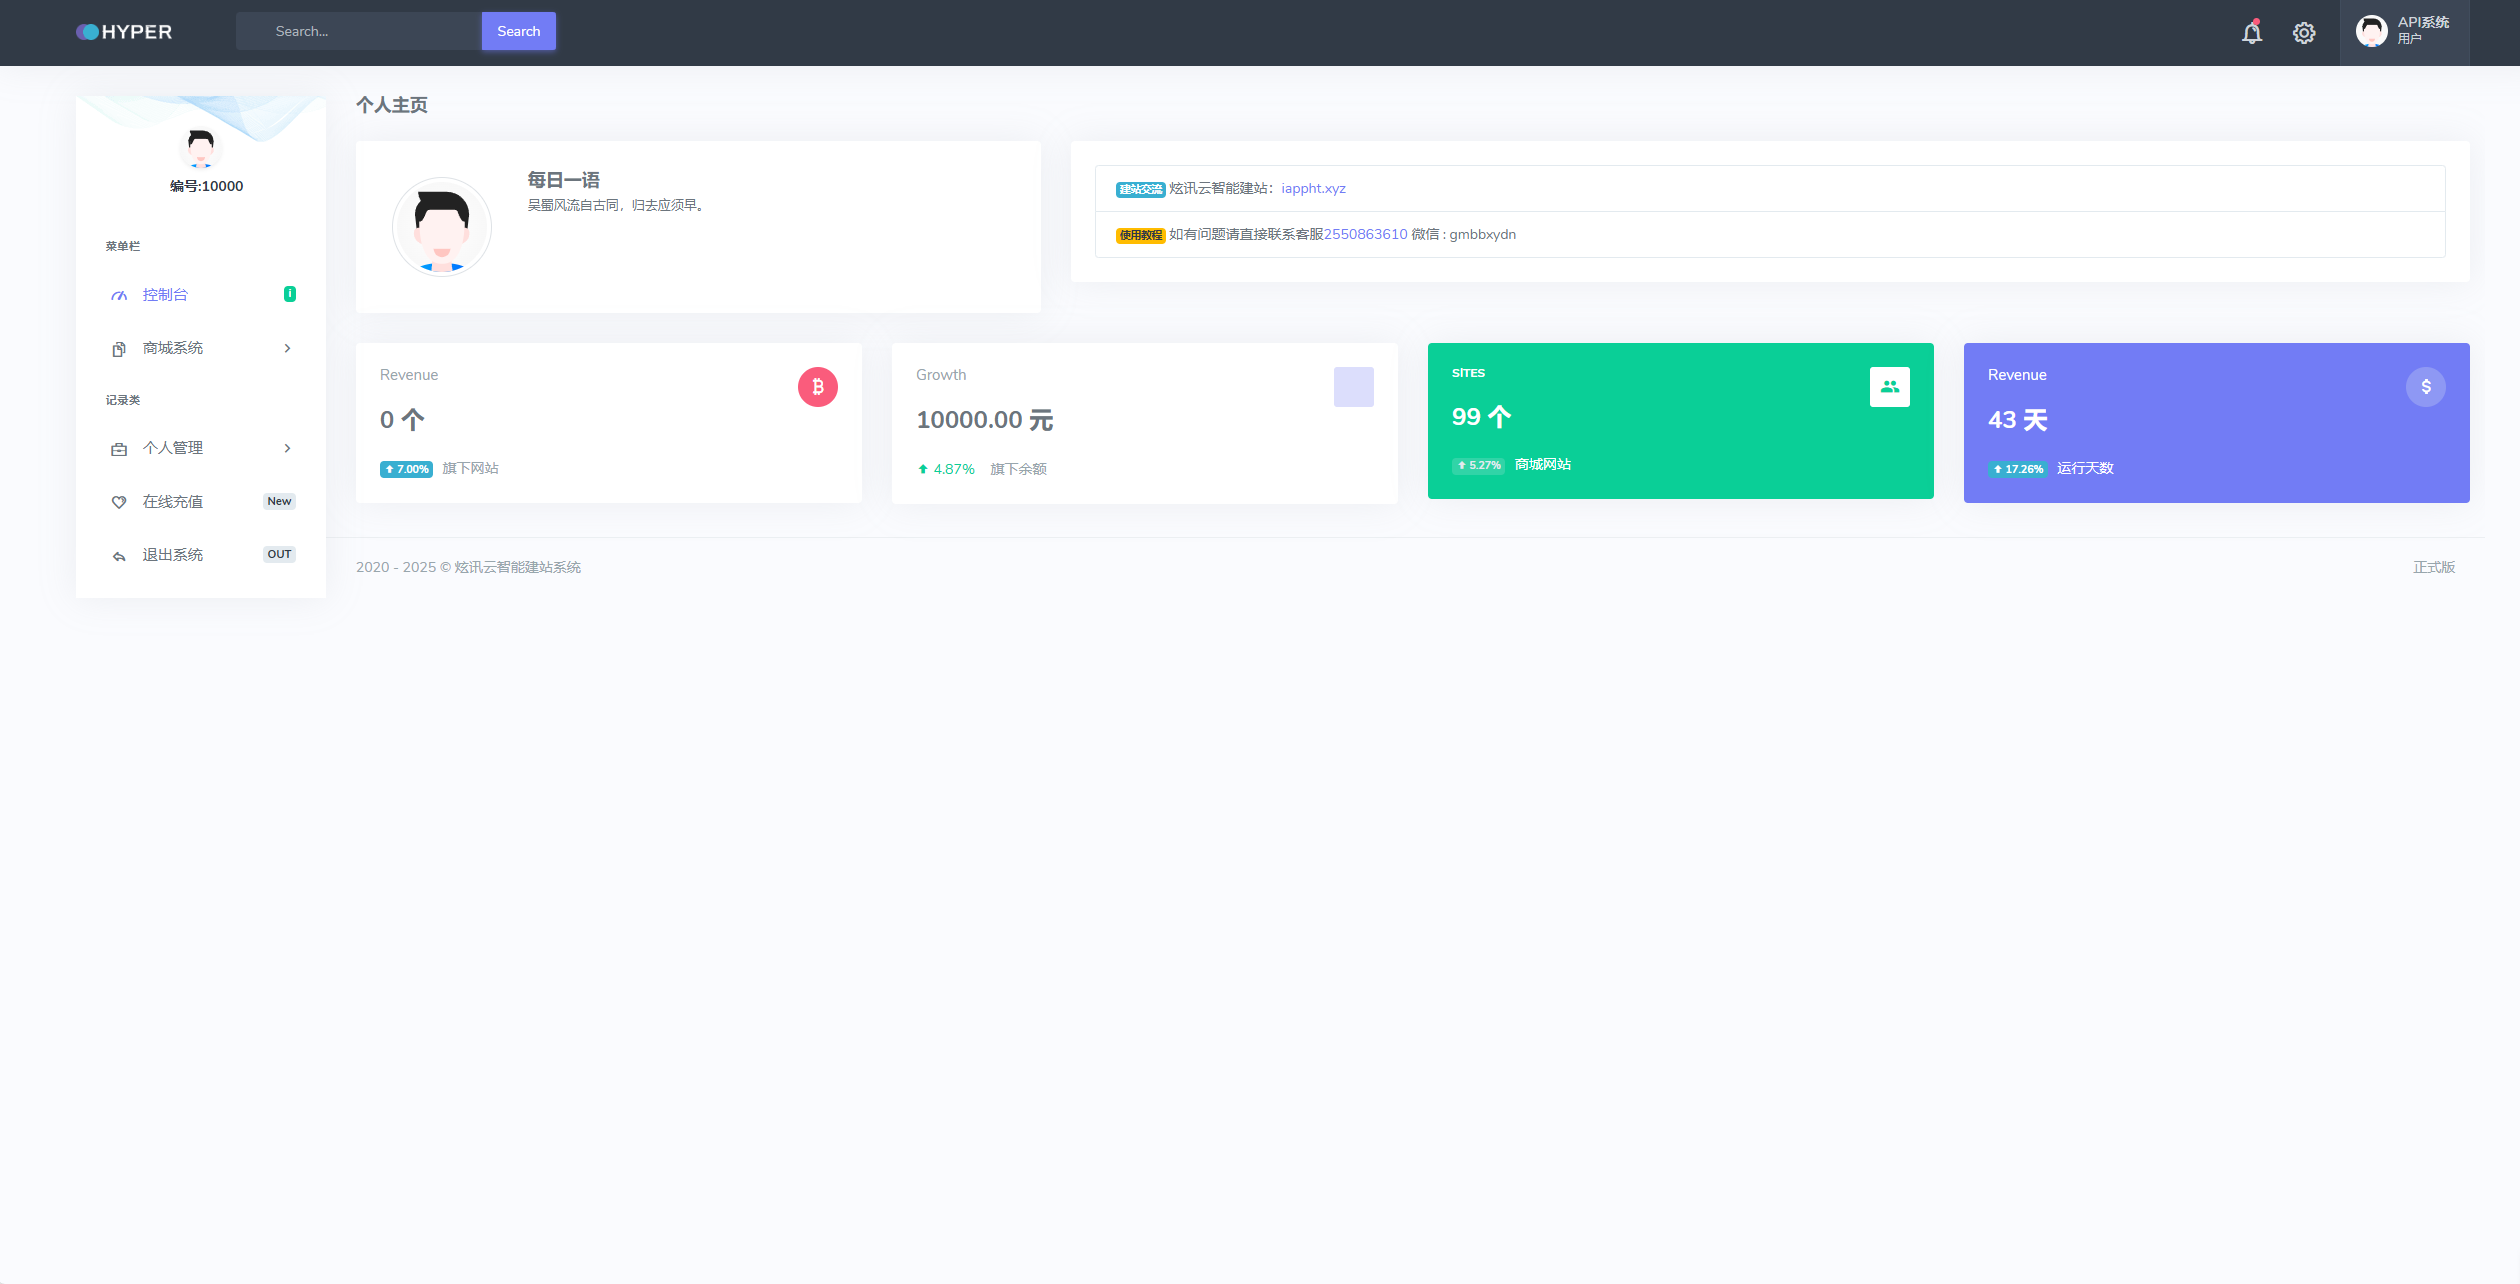The width and height of the screenshot is (2520, 1284).
Task: Click the 使用教程 badge
Action: click(x=1141, y=236)
